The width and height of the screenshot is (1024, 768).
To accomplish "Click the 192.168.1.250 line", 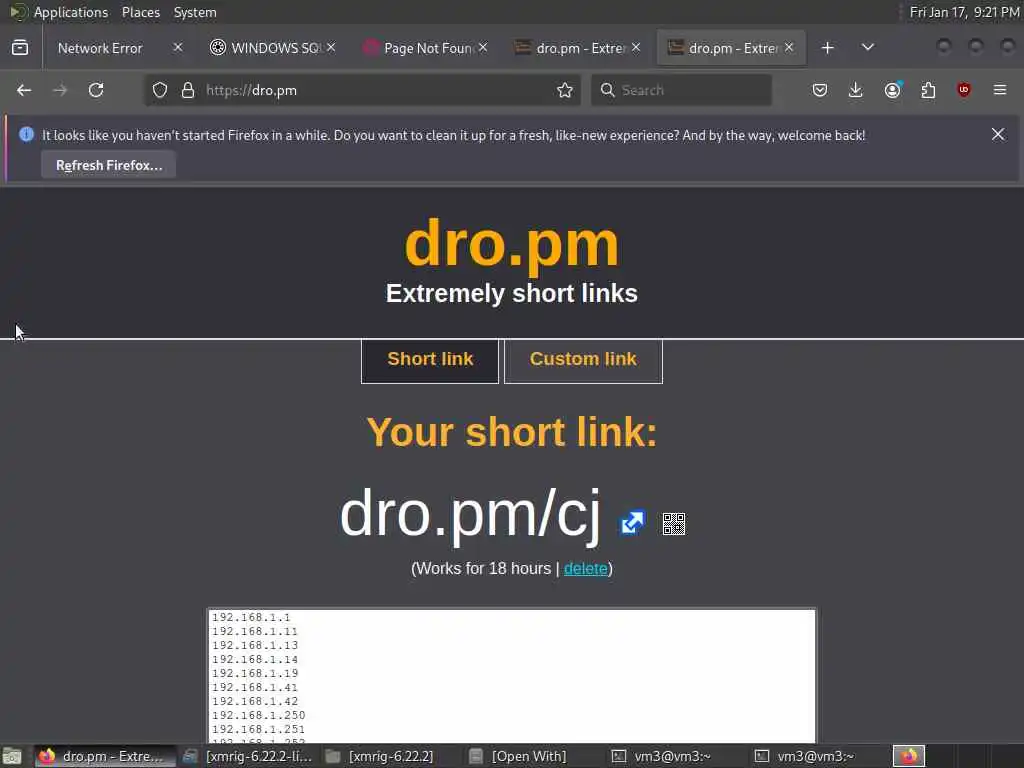I will click(259, 715).
